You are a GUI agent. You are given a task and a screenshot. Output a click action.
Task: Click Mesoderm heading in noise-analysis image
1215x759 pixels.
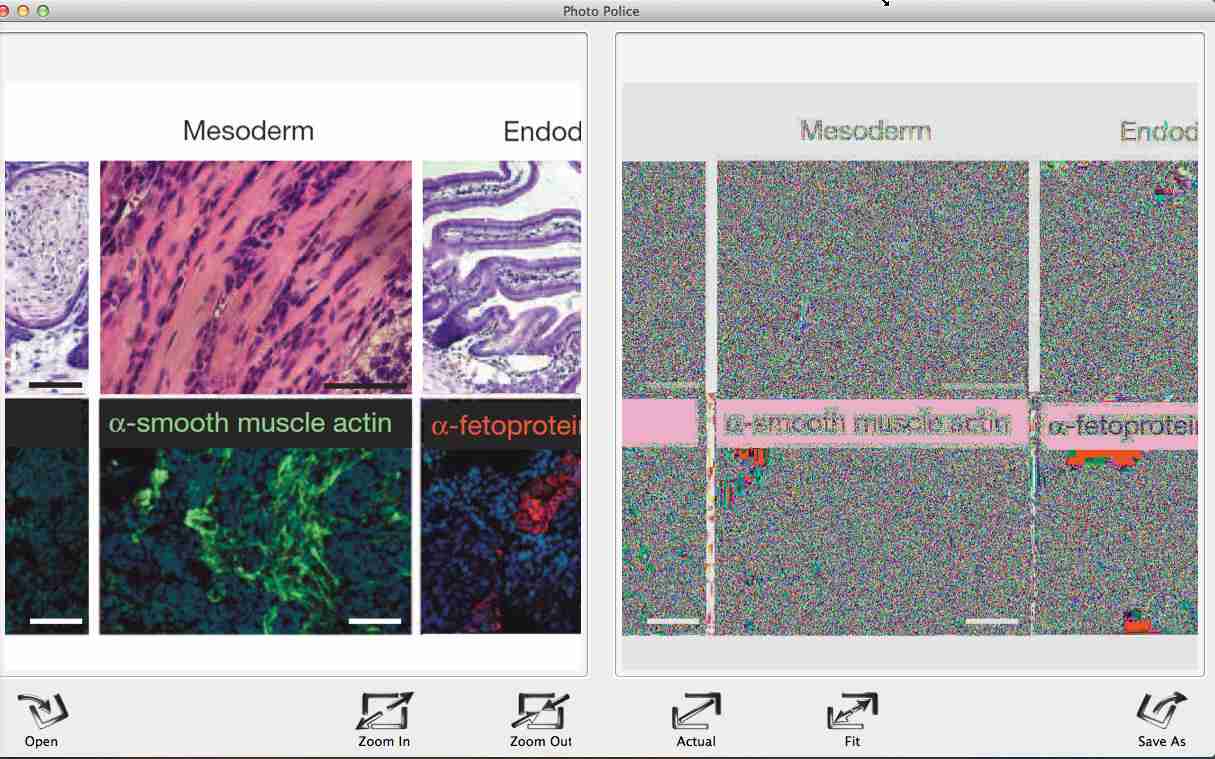pyautogui.click(x=866, y=131)
